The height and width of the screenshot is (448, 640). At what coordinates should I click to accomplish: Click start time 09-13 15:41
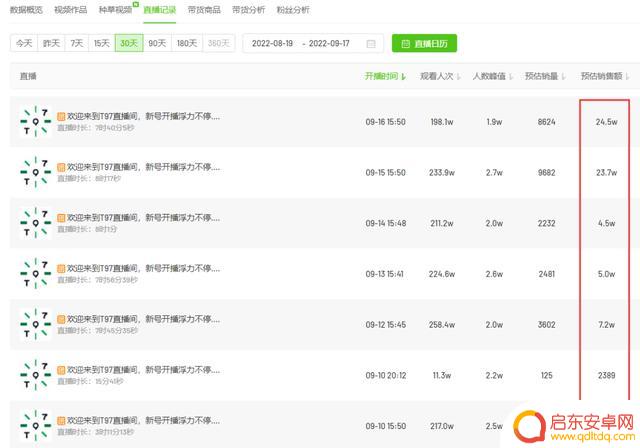pyautogui.click(x=385, y=274)
